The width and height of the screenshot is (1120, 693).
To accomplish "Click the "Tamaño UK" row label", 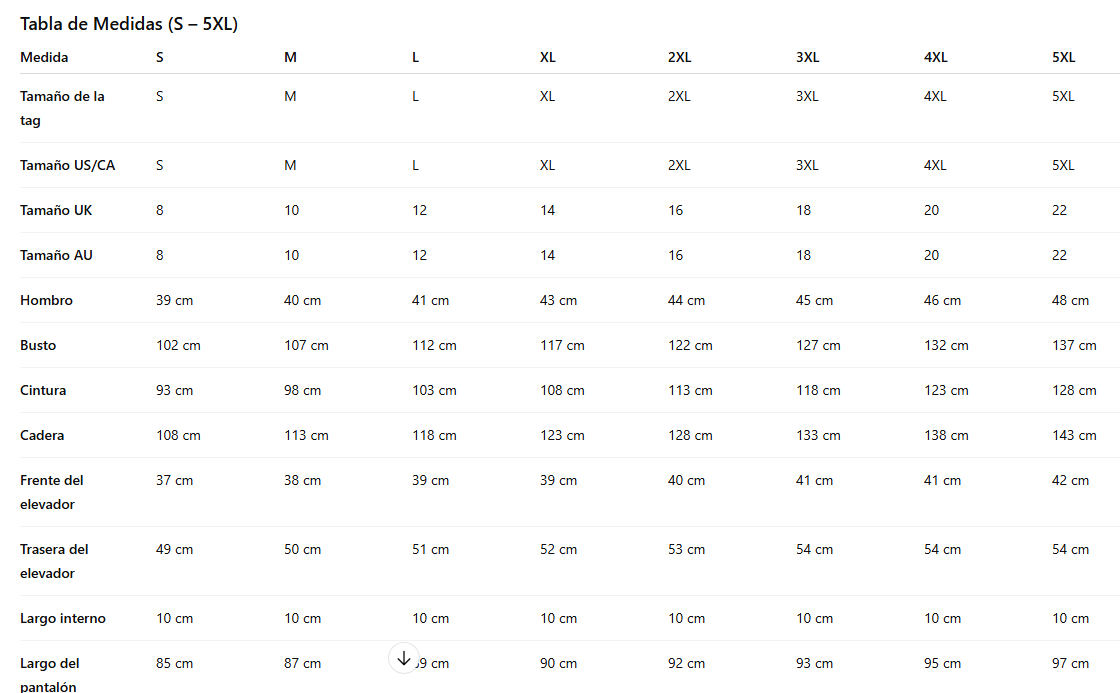I will 56,210.
